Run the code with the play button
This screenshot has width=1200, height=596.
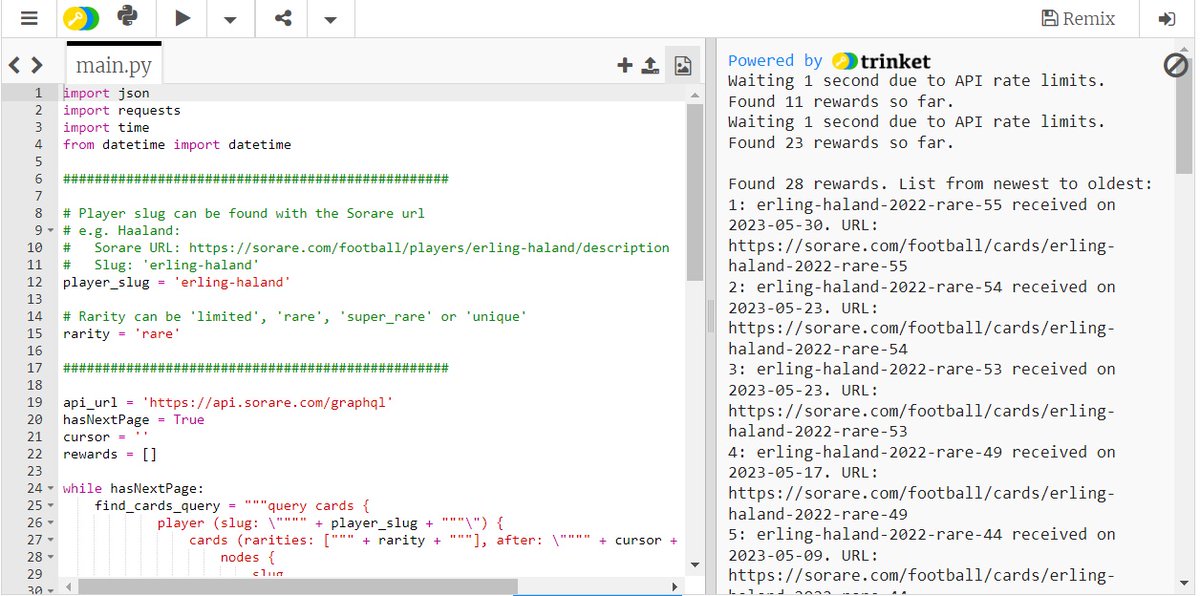click(x=182, y=18)
